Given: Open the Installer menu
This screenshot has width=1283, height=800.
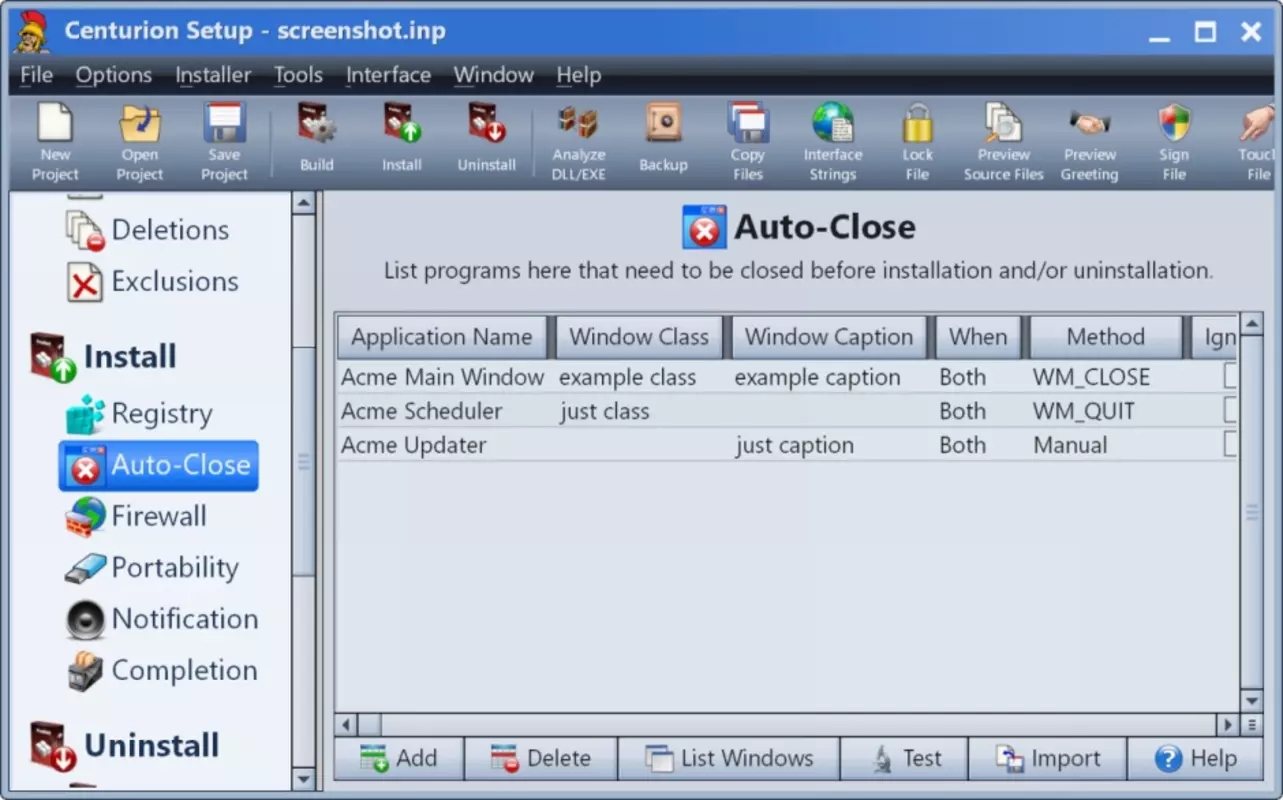Looking at the screenshot, I should coord(213,75).
